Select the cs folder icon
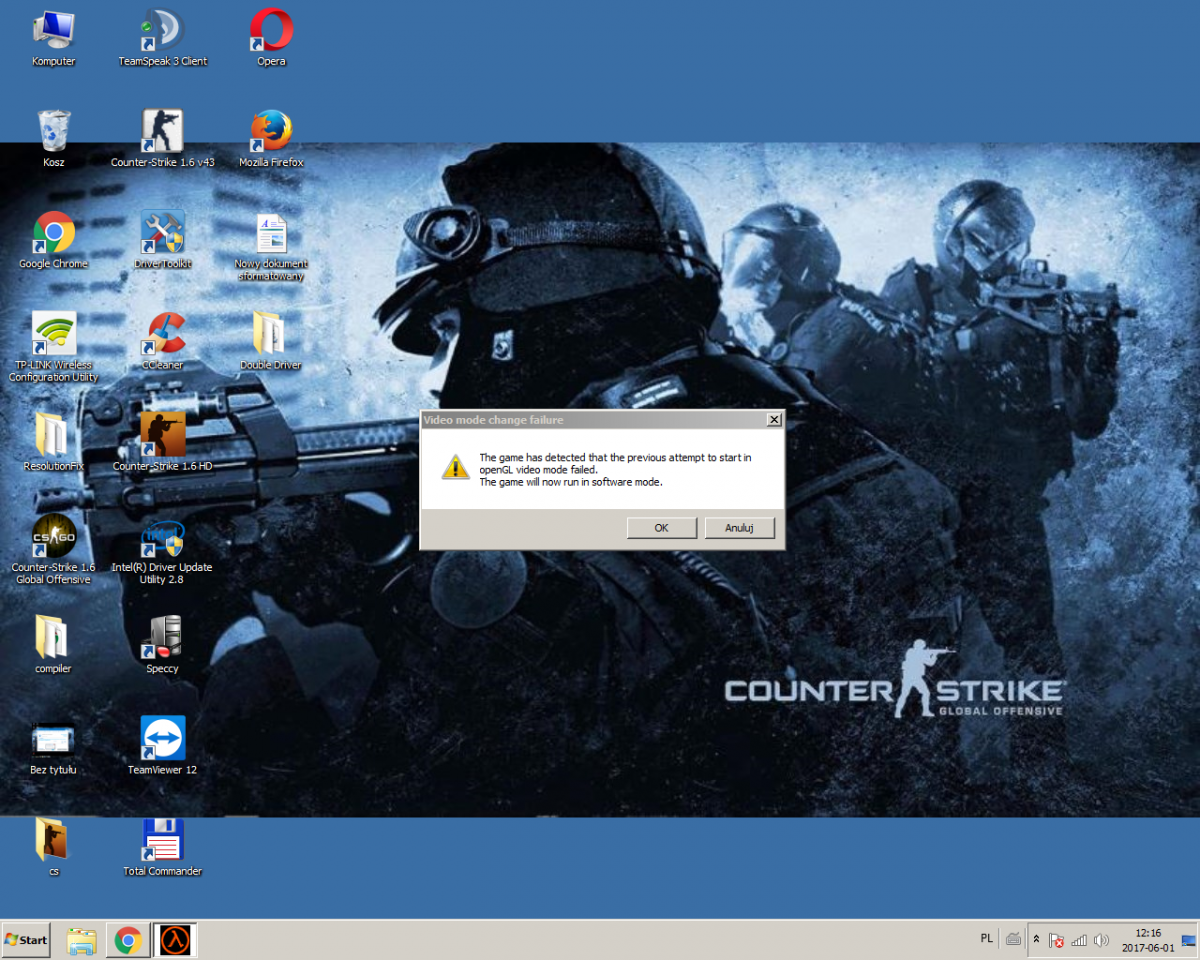Image resolution: width=1200 pixels, height=960 pixels. point(54,848)
